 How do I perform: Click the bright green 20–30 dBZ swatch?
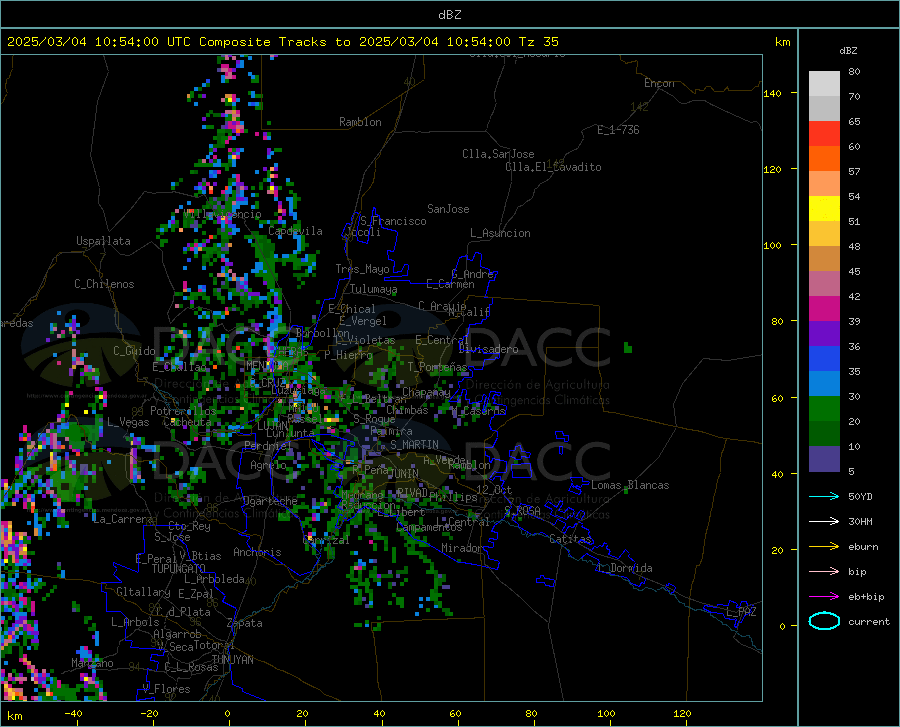click(824, 409)
